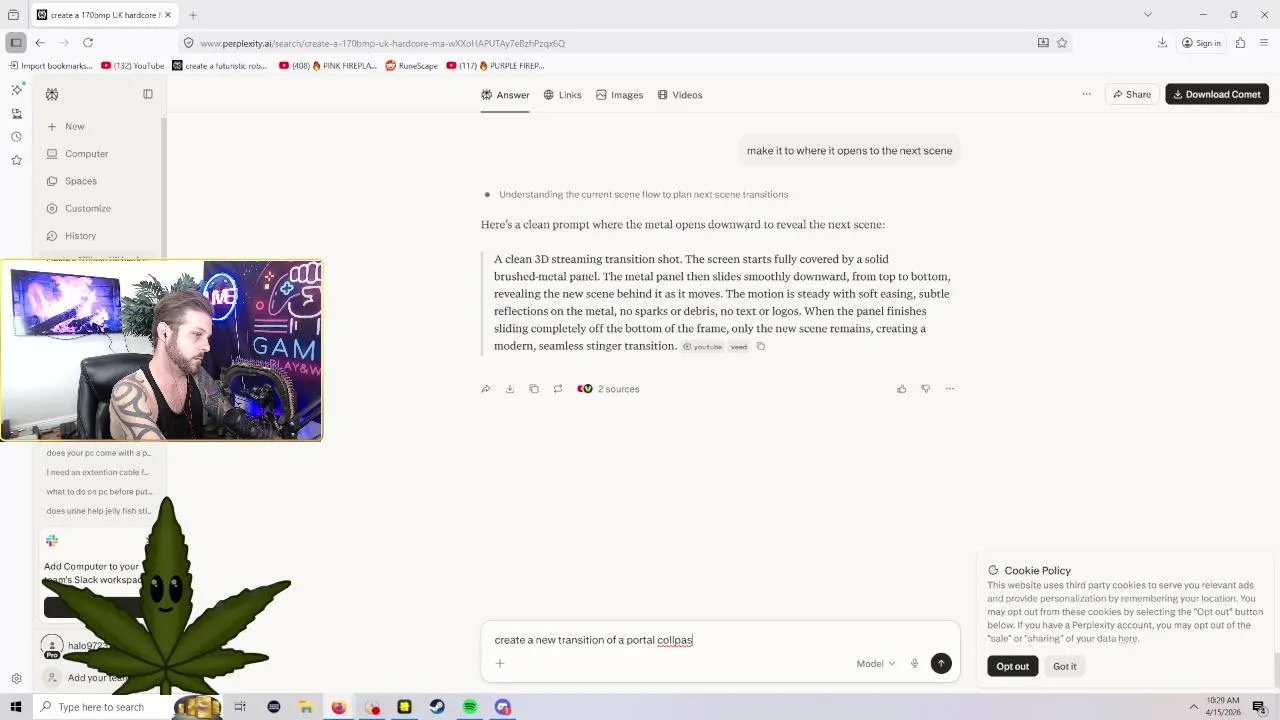Show hidden system tray icons
This screenshot has height=720, width=1280.
click(1193, 707)
